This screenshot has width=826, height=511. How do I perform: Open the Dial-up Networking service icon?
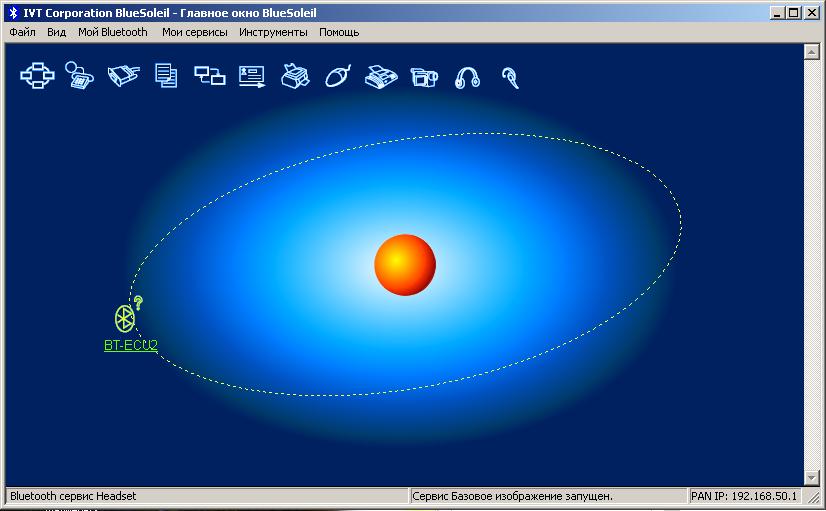pos(79,76)
